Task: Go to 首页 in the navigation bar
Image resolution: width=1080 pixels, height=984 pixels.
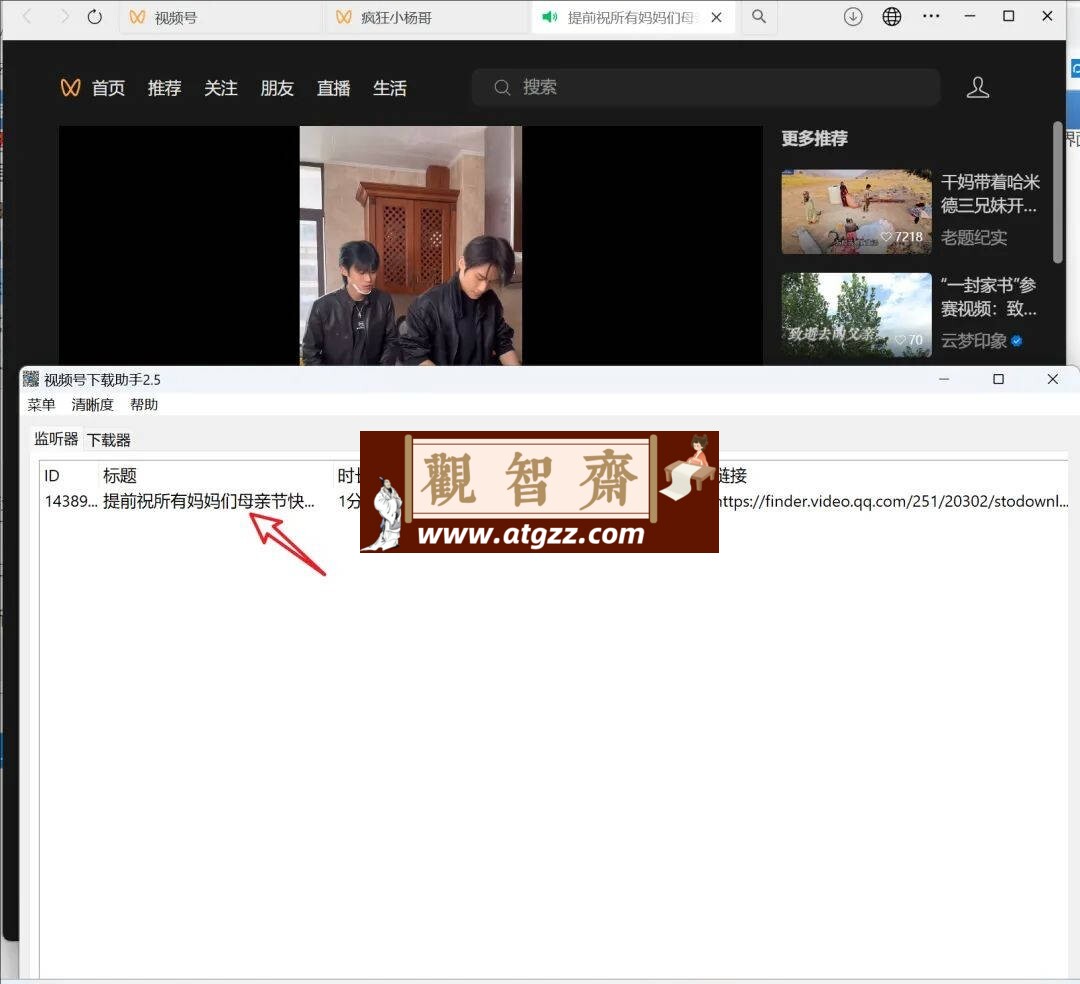Action: point(108,88)
